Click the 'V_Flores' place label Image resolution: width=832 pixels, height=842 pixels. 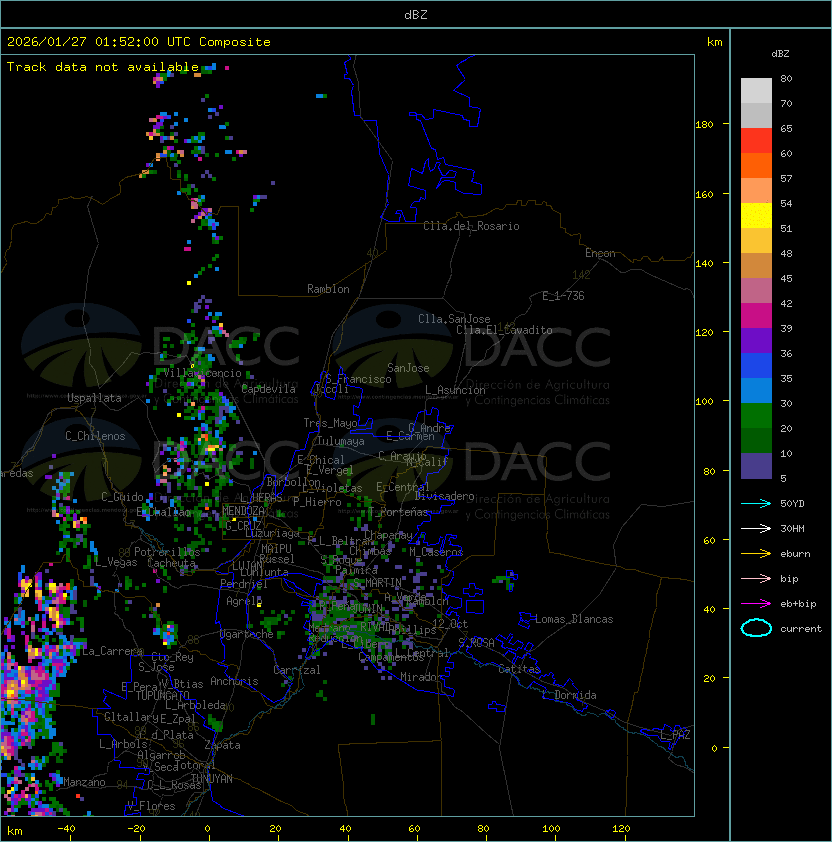pyautogui.click(x=151, y=806)
